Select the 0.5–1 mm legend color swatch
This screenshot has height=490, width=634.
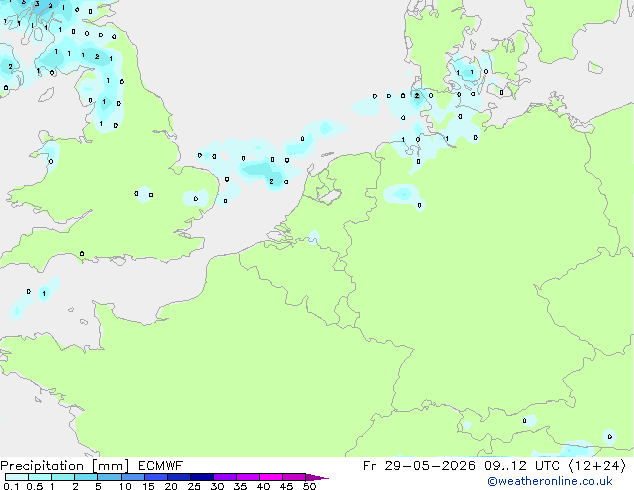click(40, 477)
